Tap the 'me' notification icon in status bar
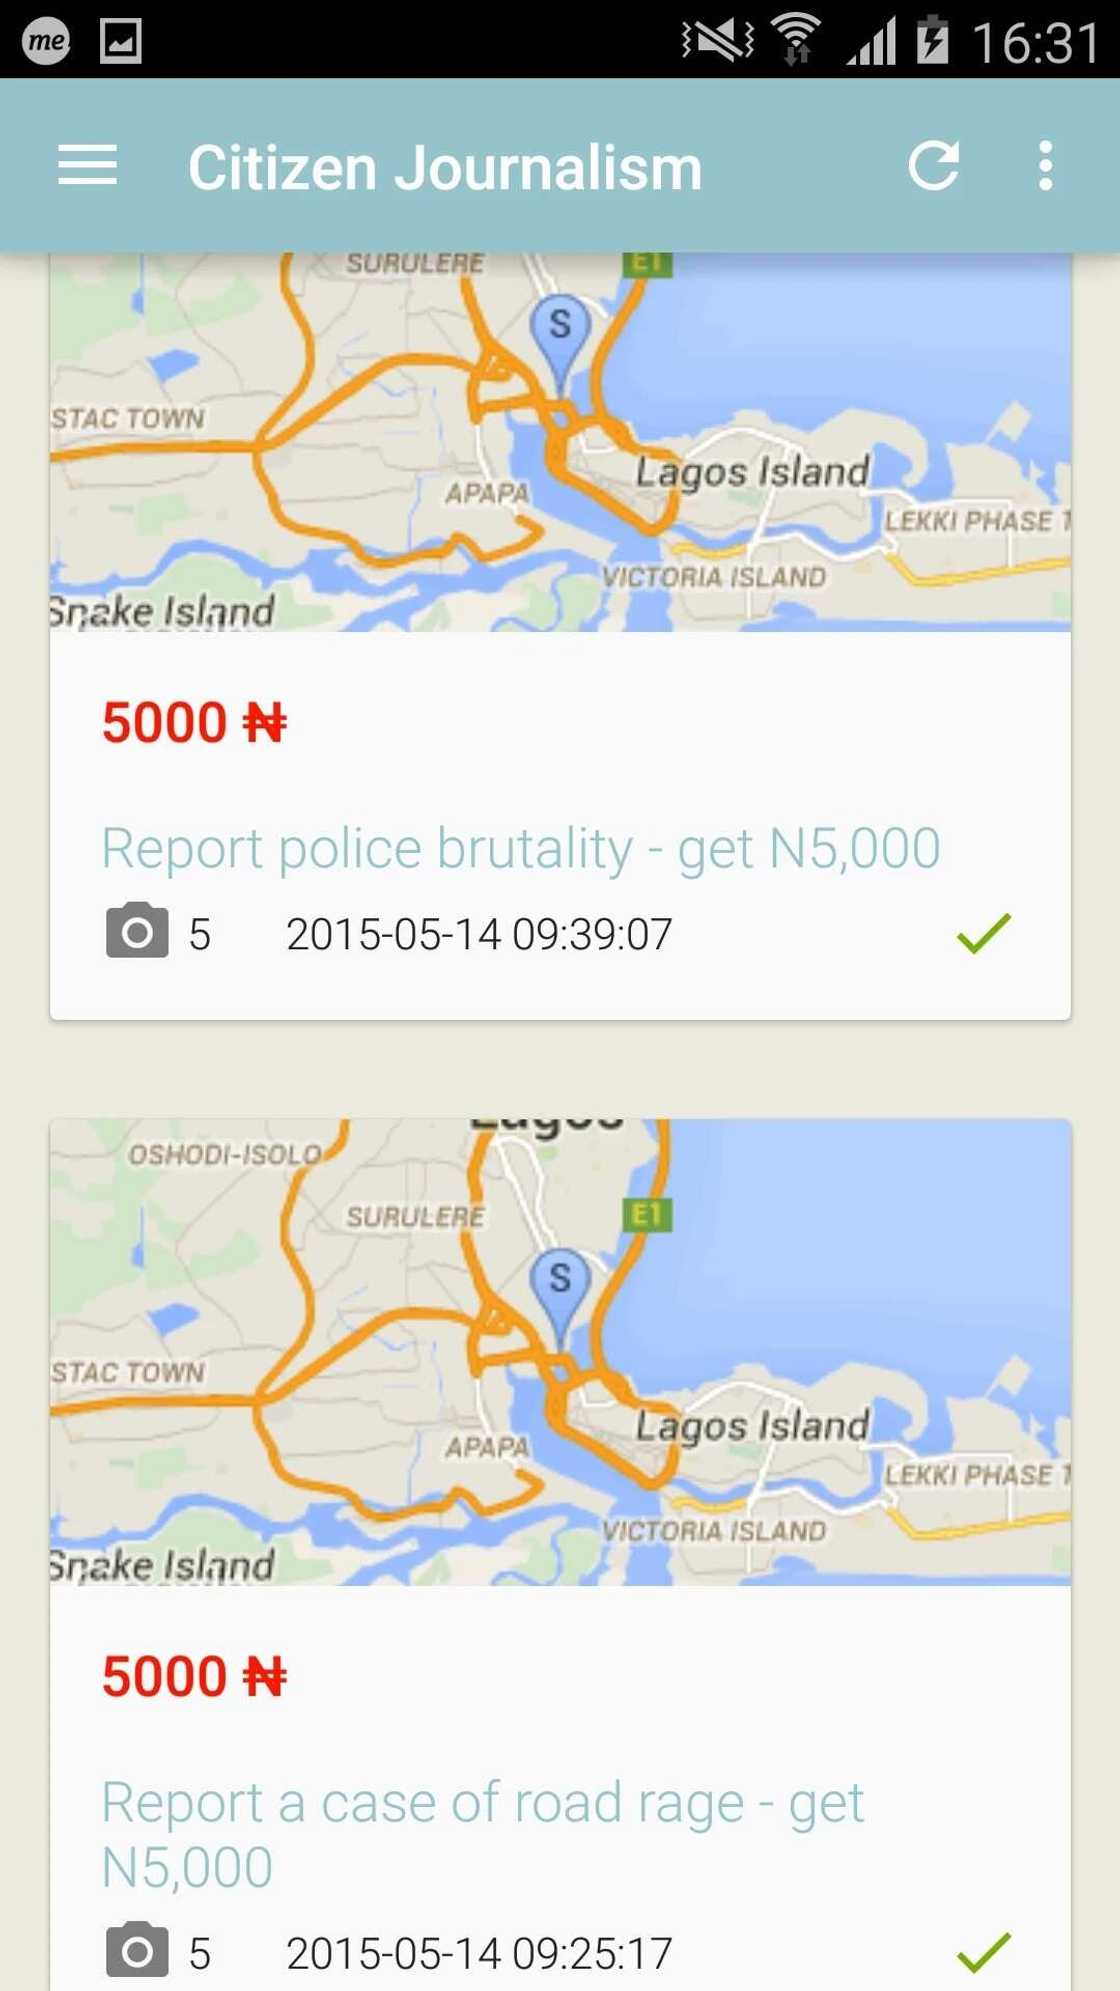Screen dimensions: 1120x1991 click(x=46, y=41)
